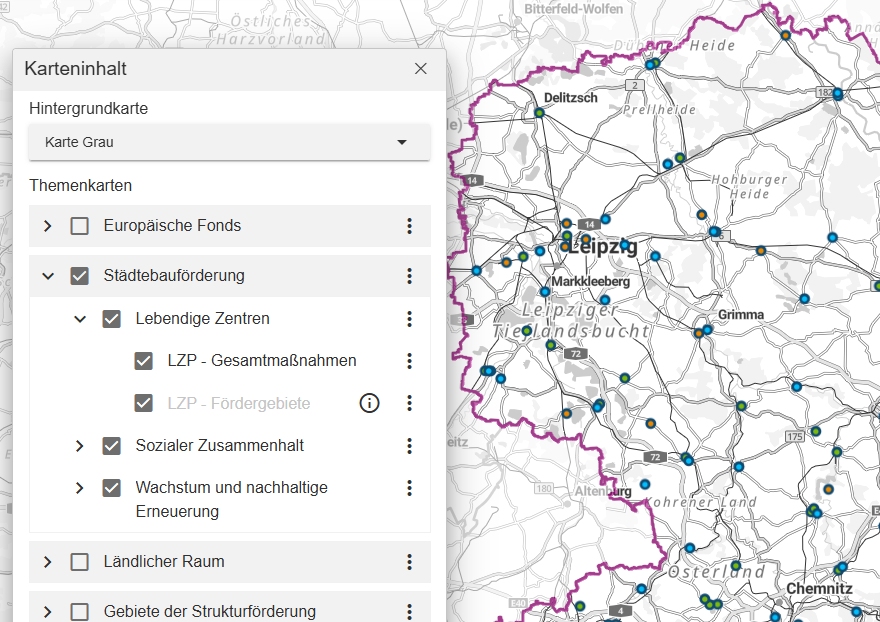Expand the Sozialer Zusammenhalt group

click(x=79, y=446)
